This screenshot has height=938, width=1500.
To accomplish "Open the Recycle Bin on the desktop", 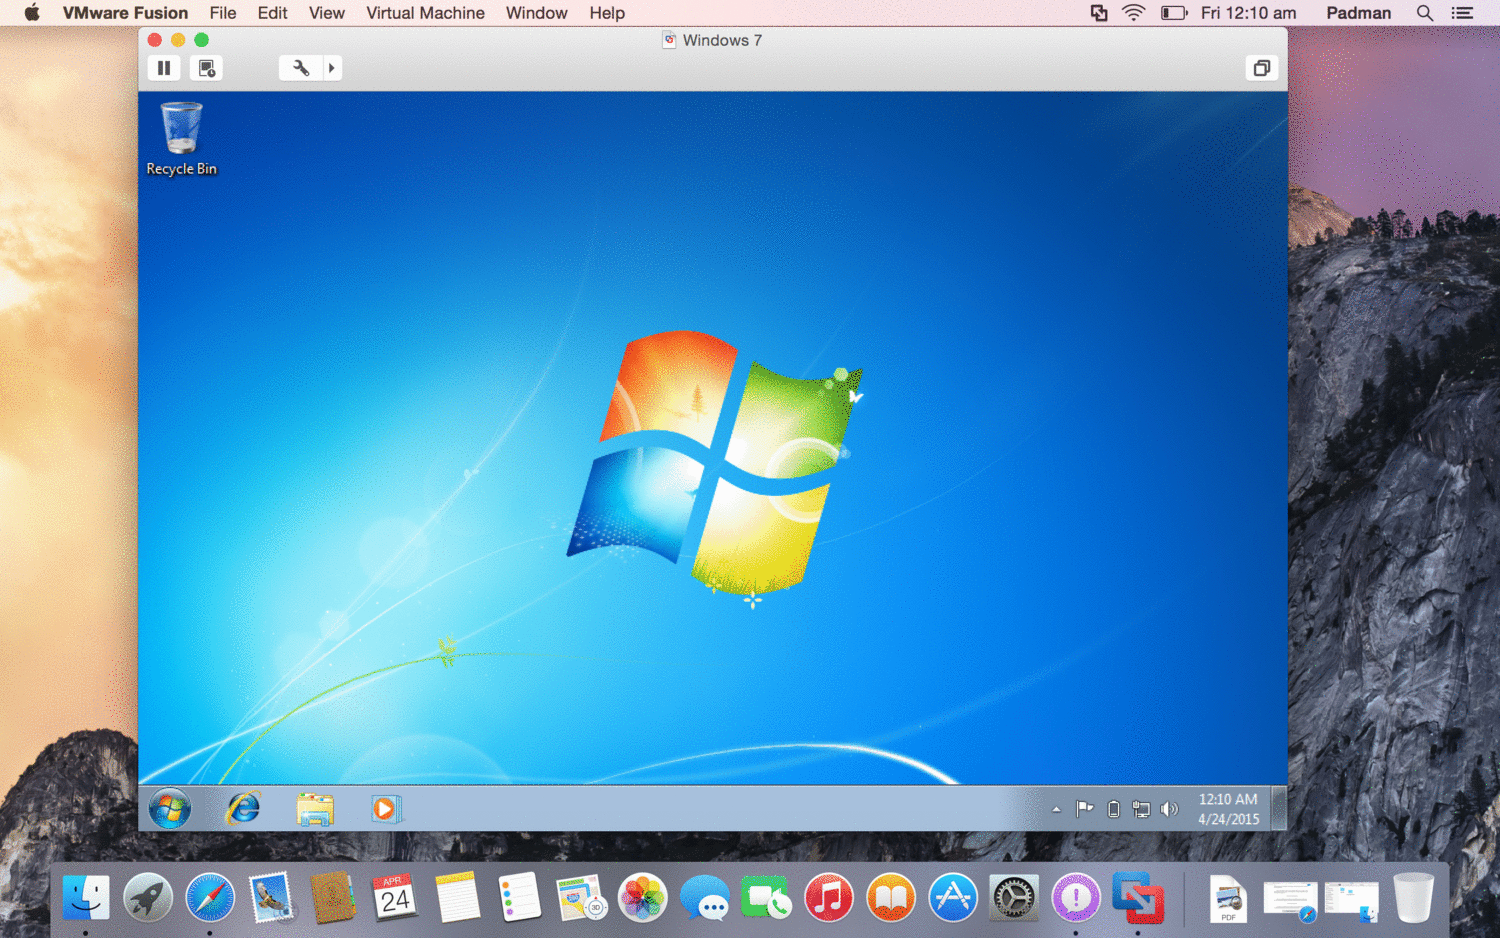I will tap(181, 130).
